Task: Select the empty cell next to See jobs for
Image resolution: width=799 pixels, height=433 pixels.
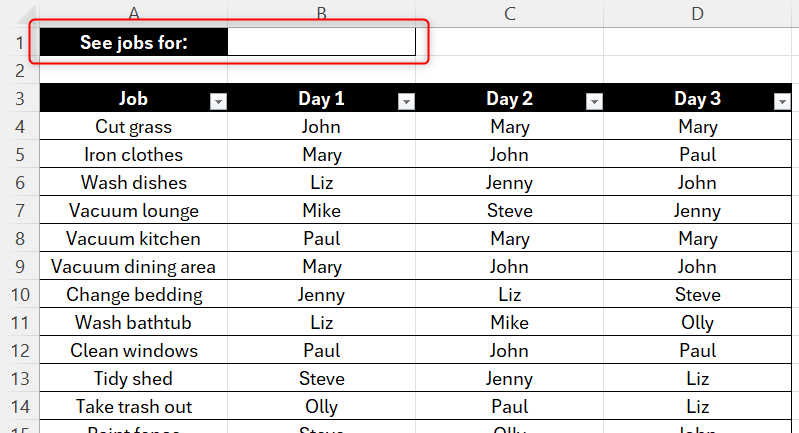Action: pos(322,42)
